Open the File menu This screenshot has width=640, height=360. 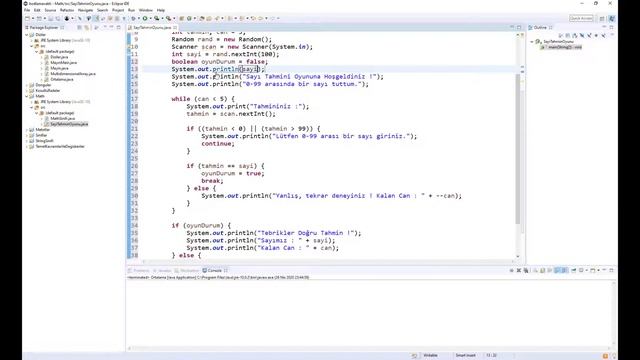[27, 10]
